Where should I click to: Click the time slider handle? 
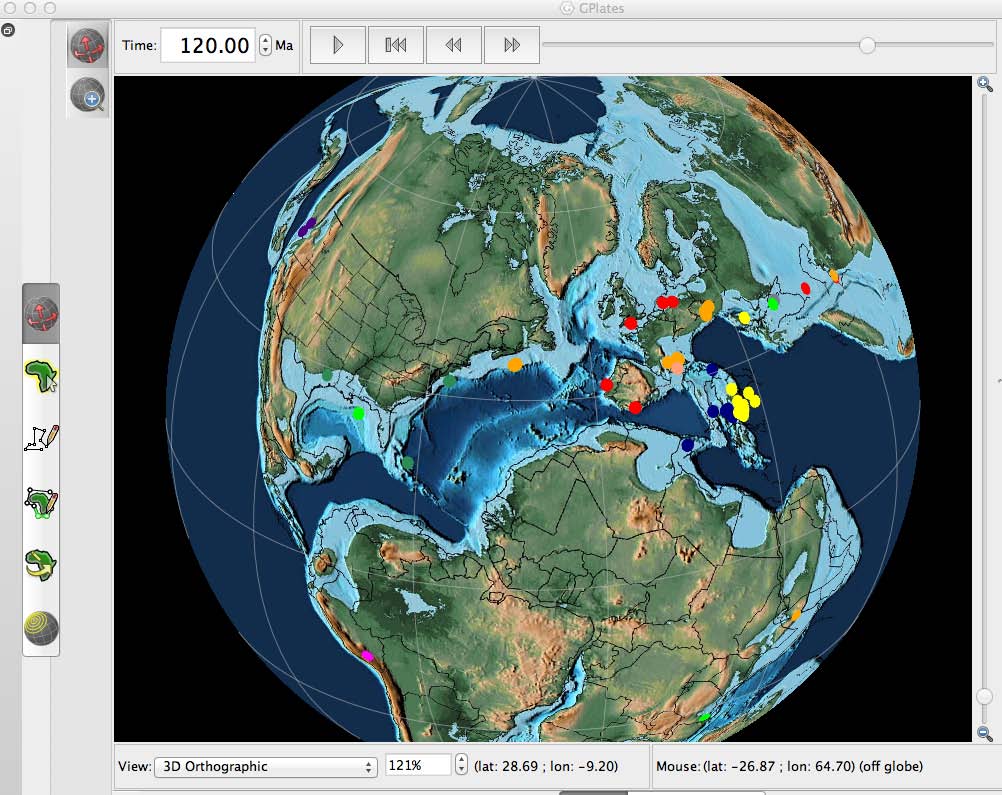coord(867,45)
